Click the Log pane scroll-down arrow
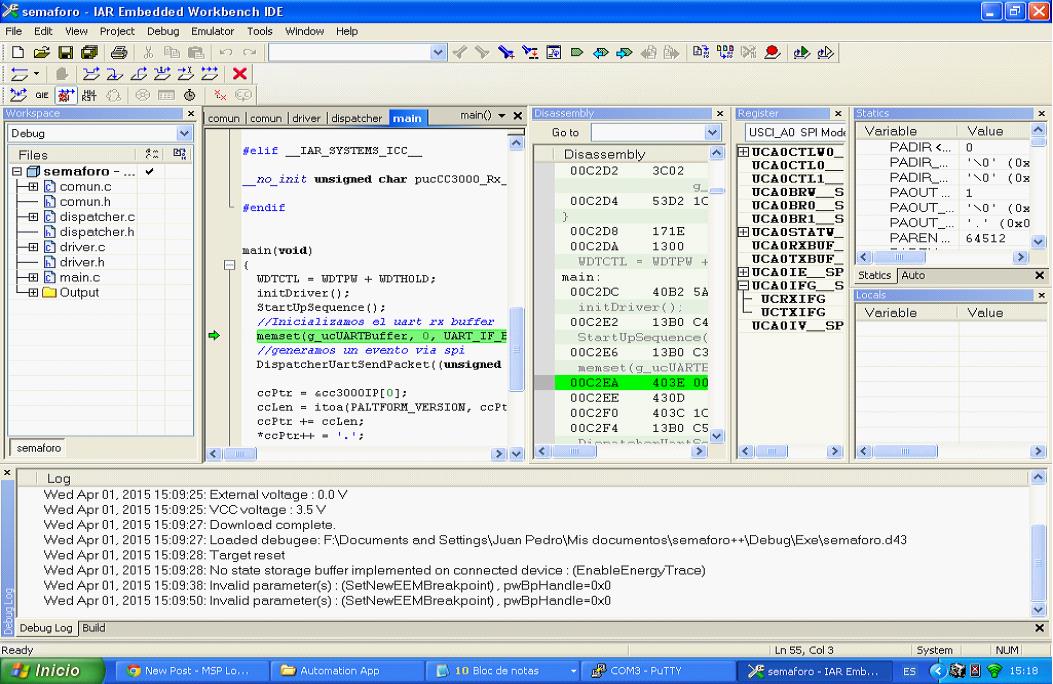This screenshot has height=684, width=1053. click(x=1038, y=609)
